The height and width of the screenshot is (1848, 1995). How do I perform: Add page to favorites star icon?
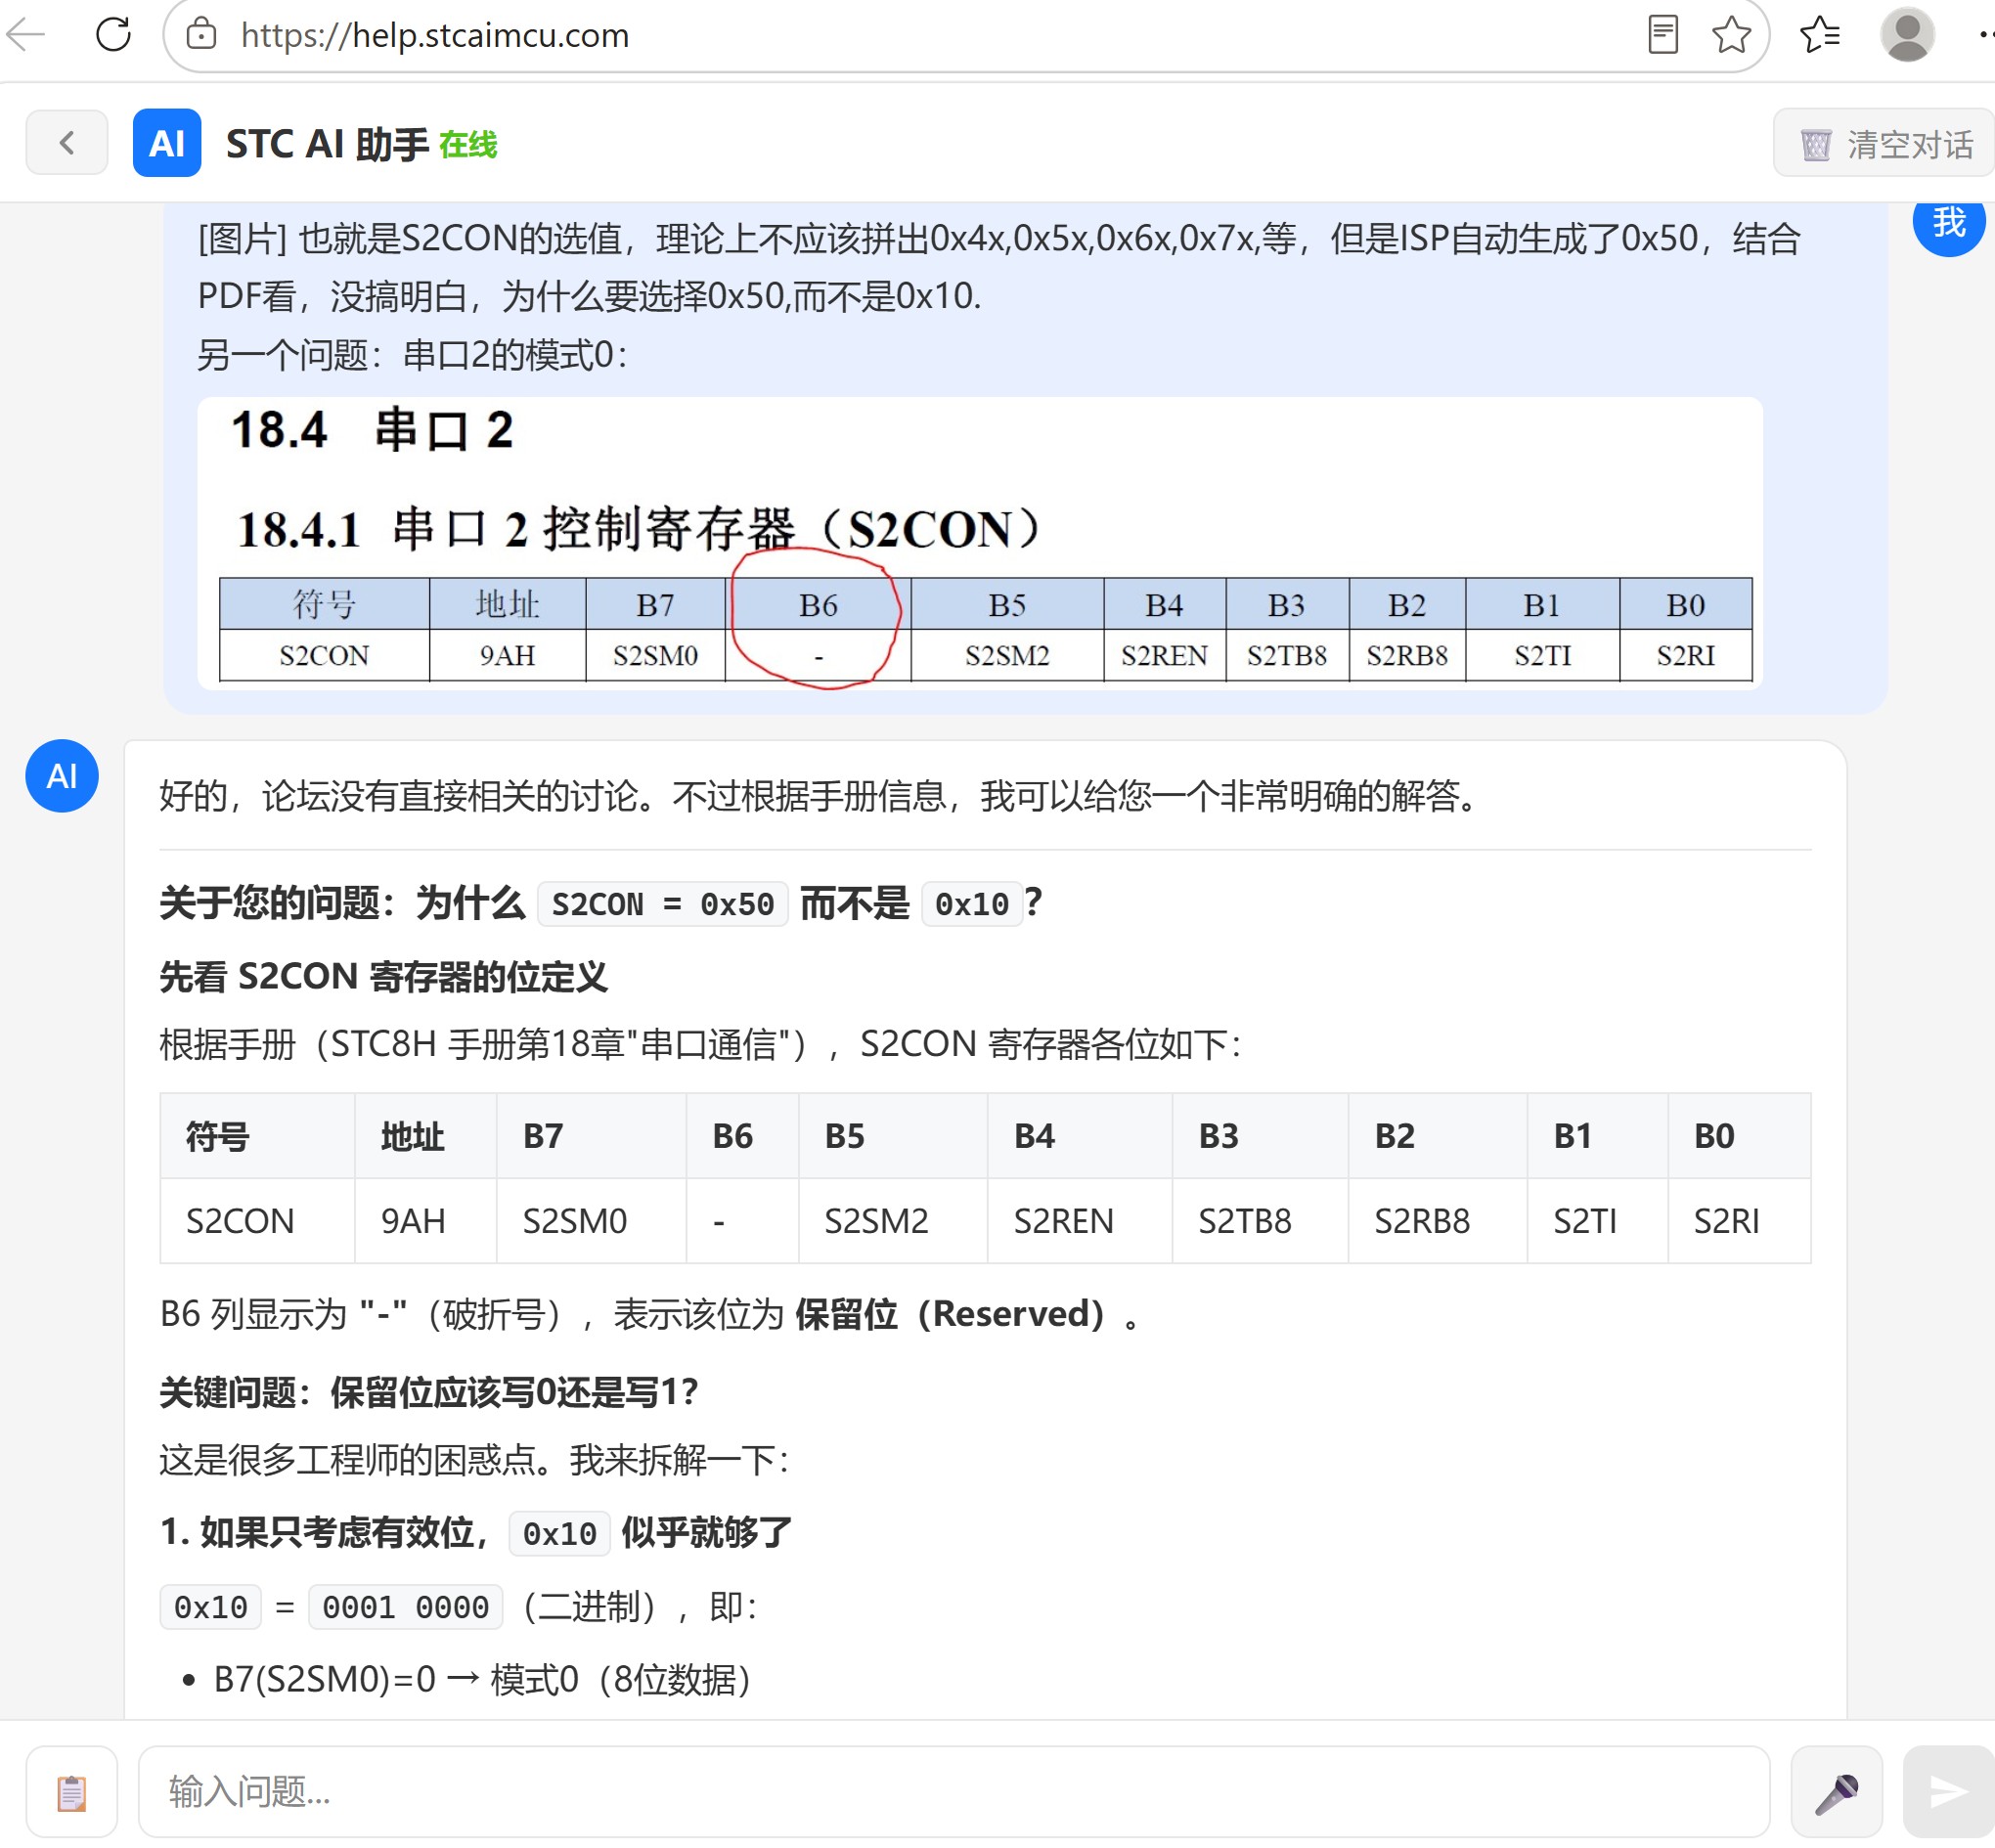(x=1731, y=34)
